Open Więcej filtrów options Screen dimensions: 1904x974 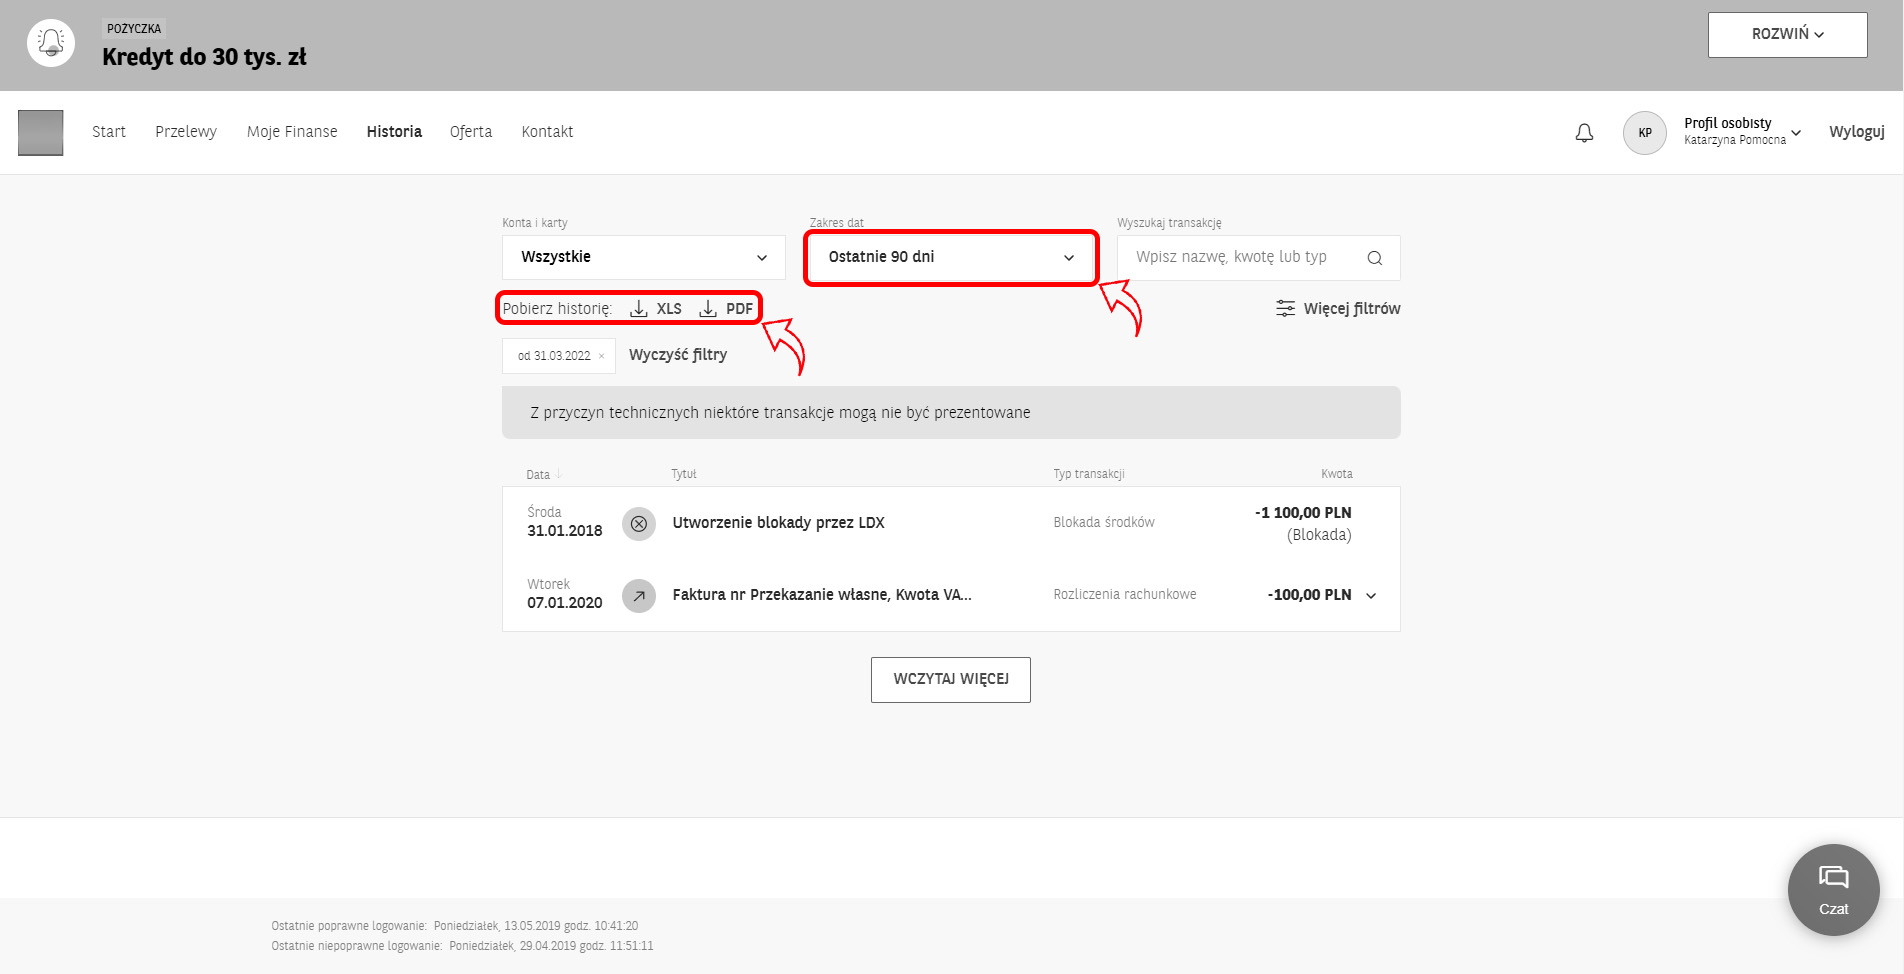(x=1338, y=309)
